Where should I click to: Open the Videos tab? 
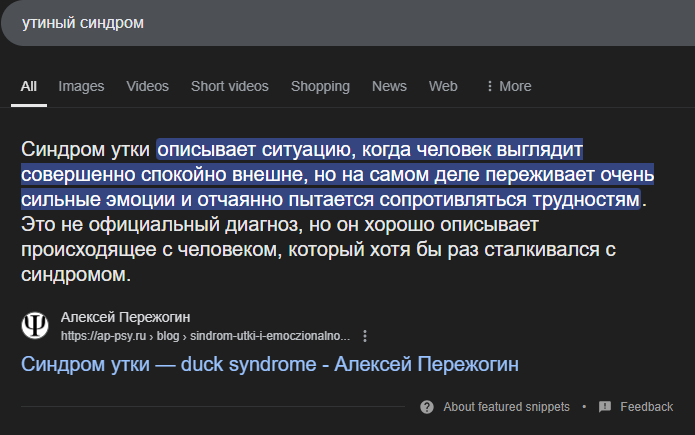pyautogui.click(x=148, y=86)
